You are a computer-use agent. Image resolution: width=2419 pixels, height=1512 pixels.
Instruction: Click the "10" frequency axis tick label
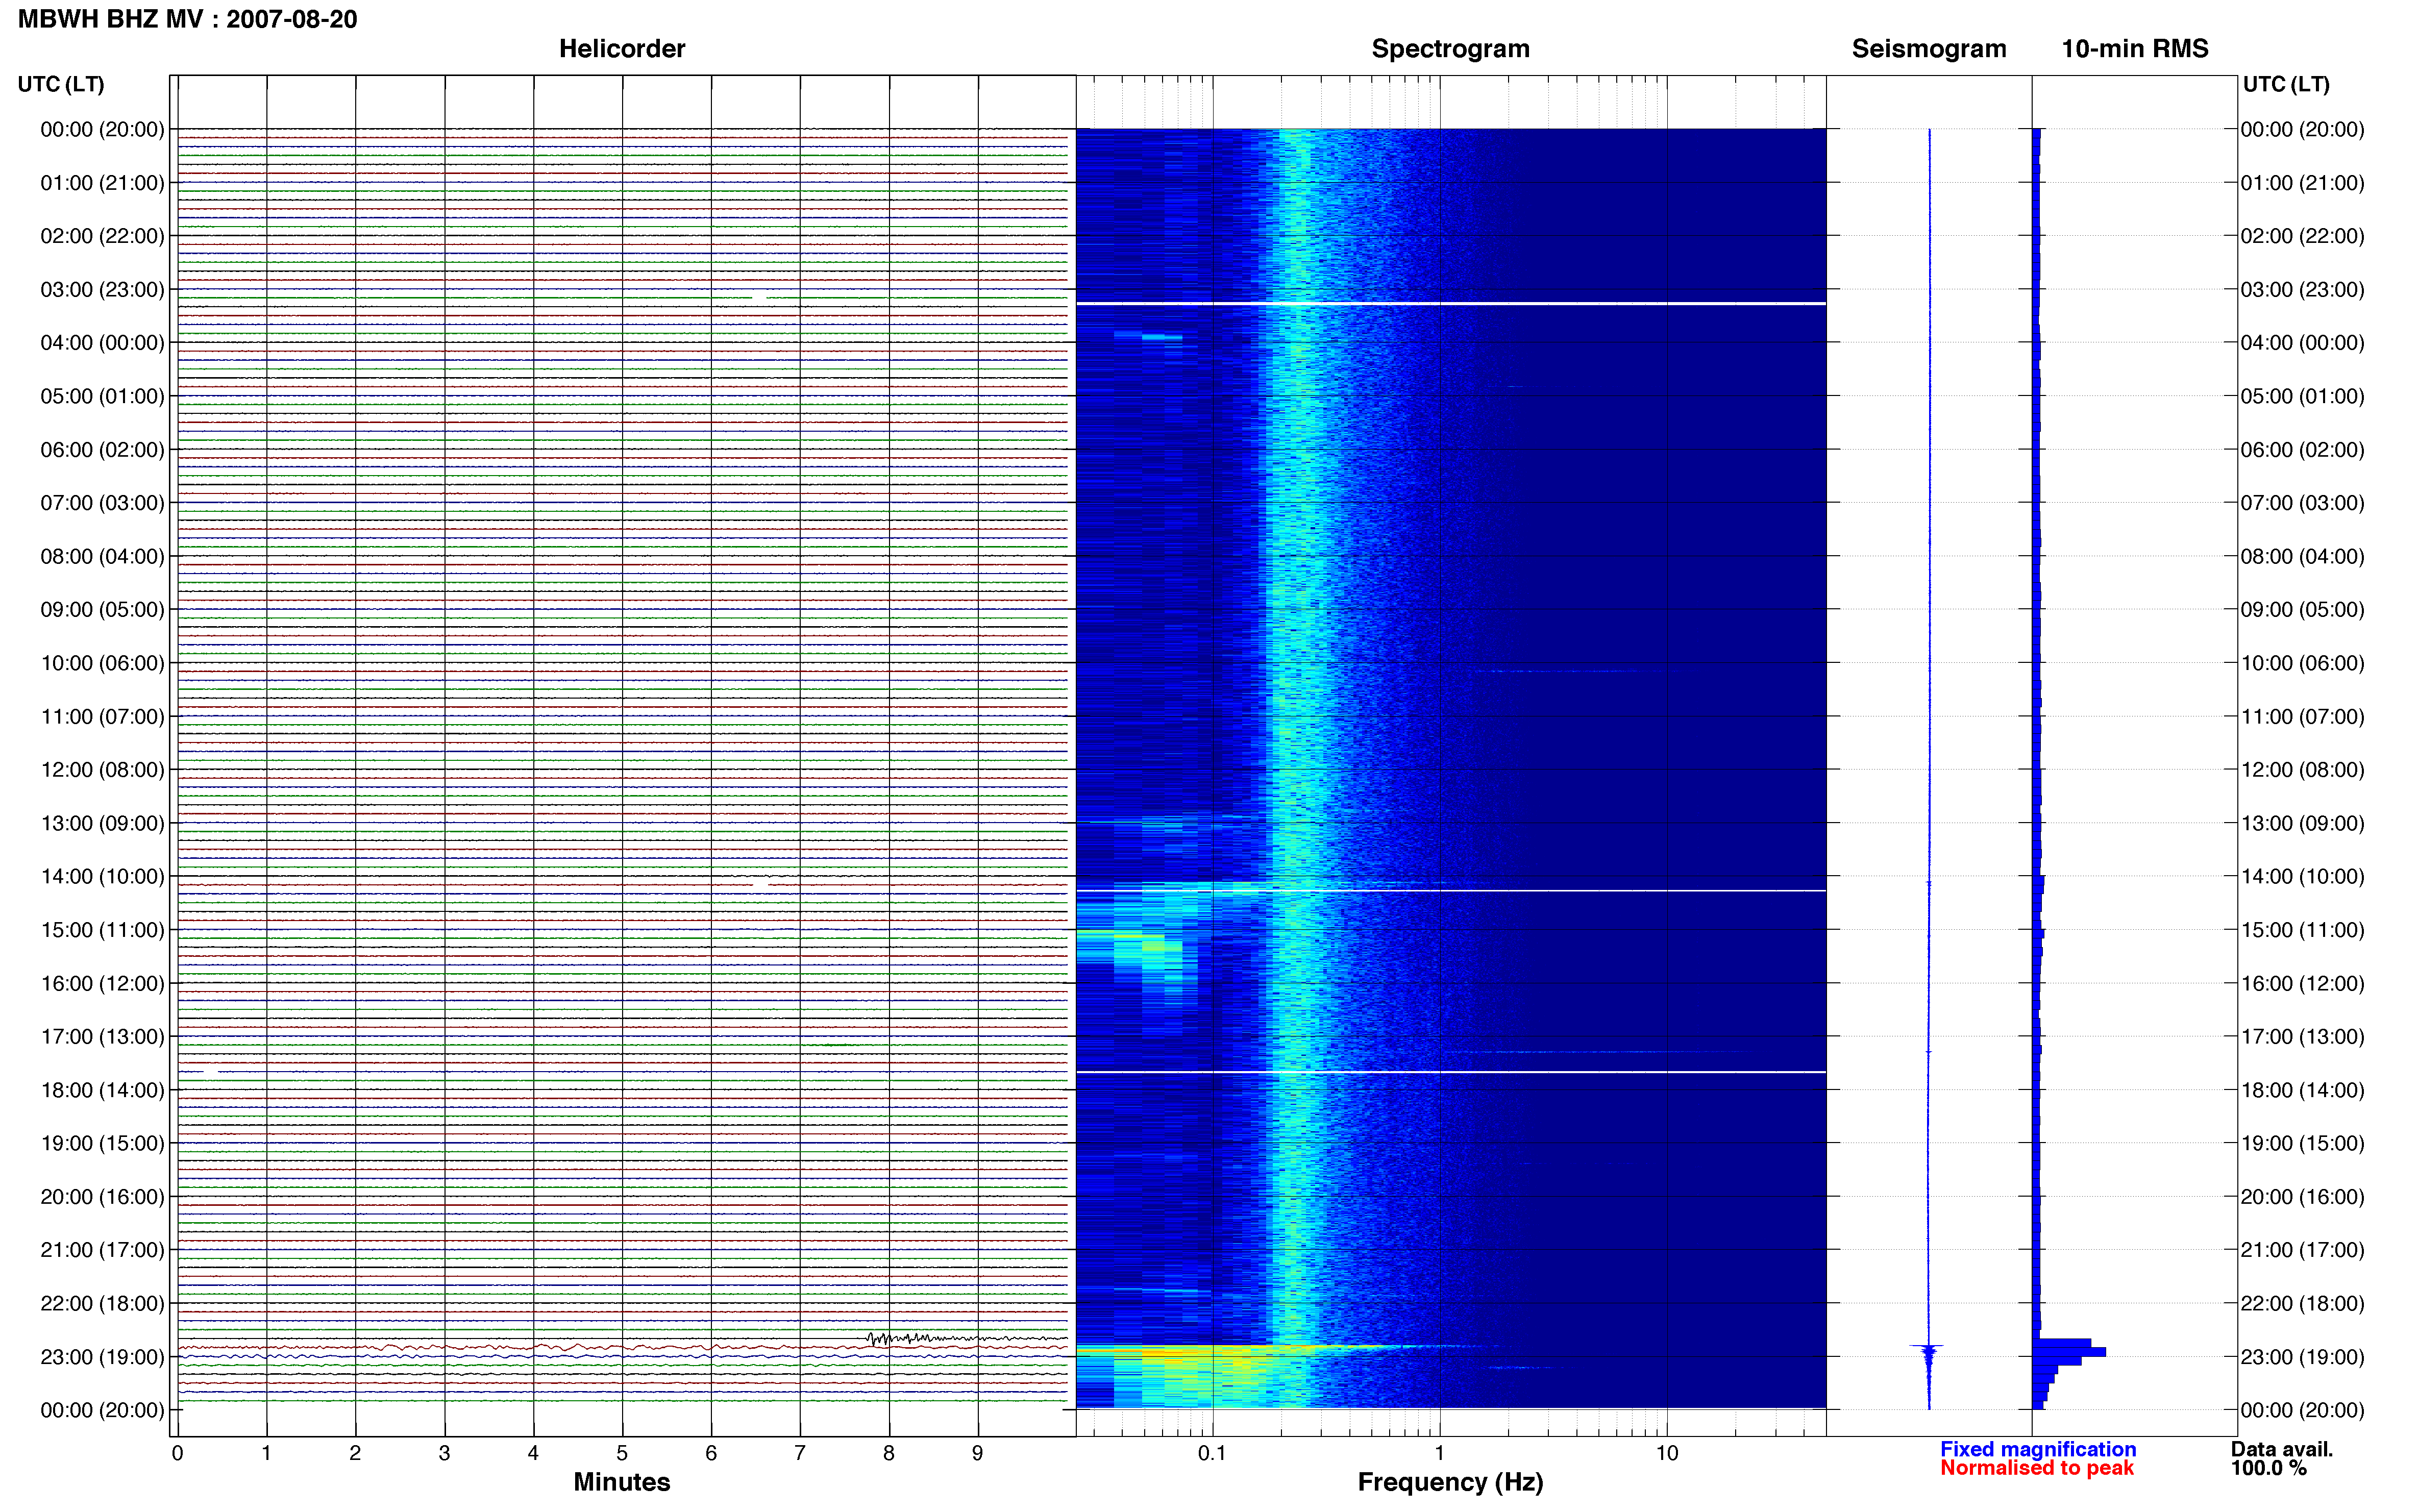[1666, 1453]
